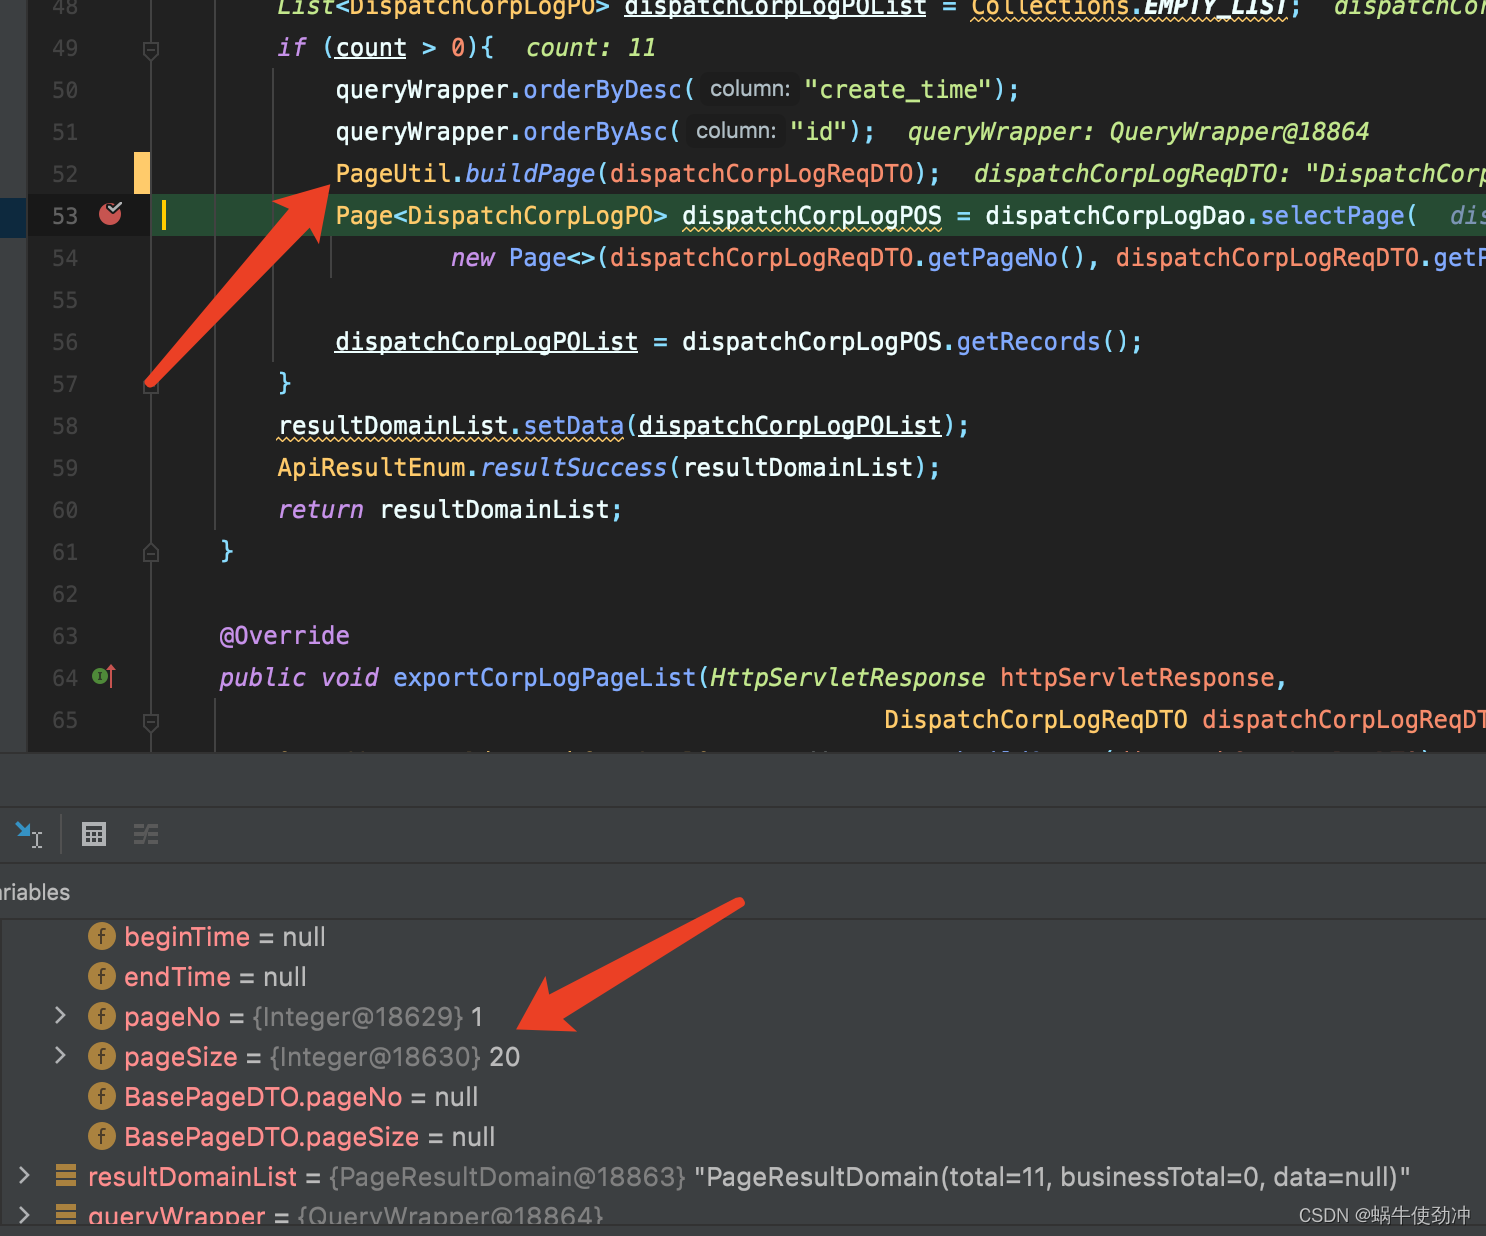
Task: Toggle code folding marker at line 61
Action: [x=151, y=552]
